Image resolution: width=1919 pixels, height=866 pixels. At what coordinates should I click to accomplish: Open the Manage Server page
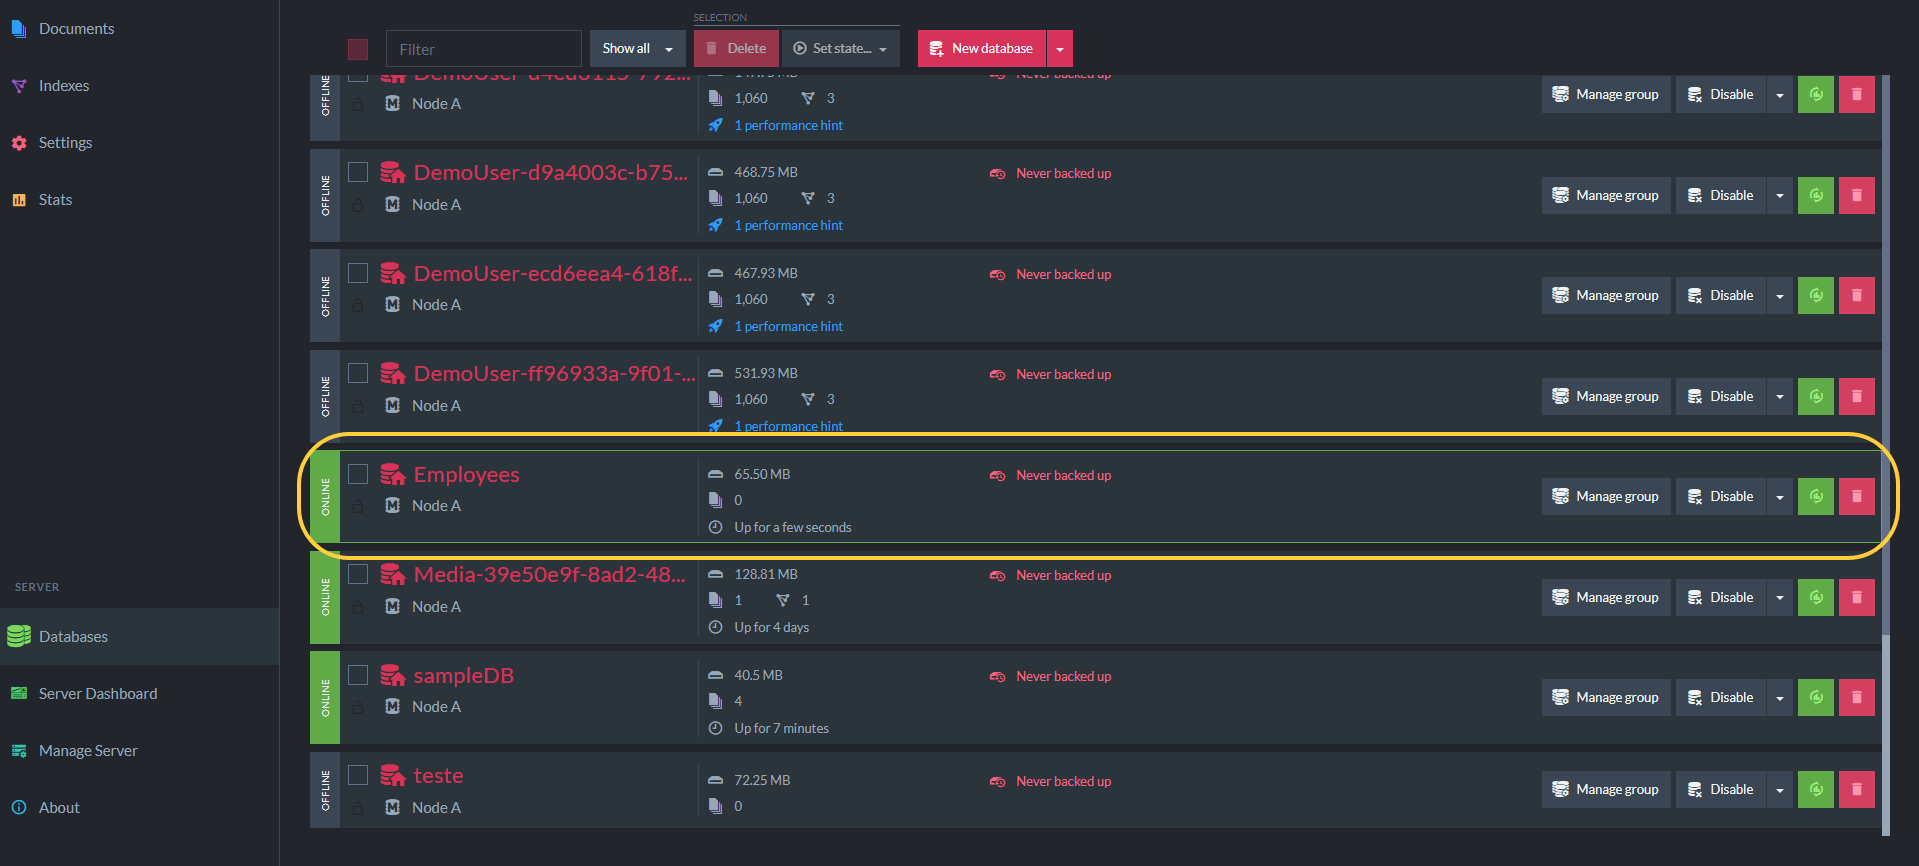click(139, 751)
